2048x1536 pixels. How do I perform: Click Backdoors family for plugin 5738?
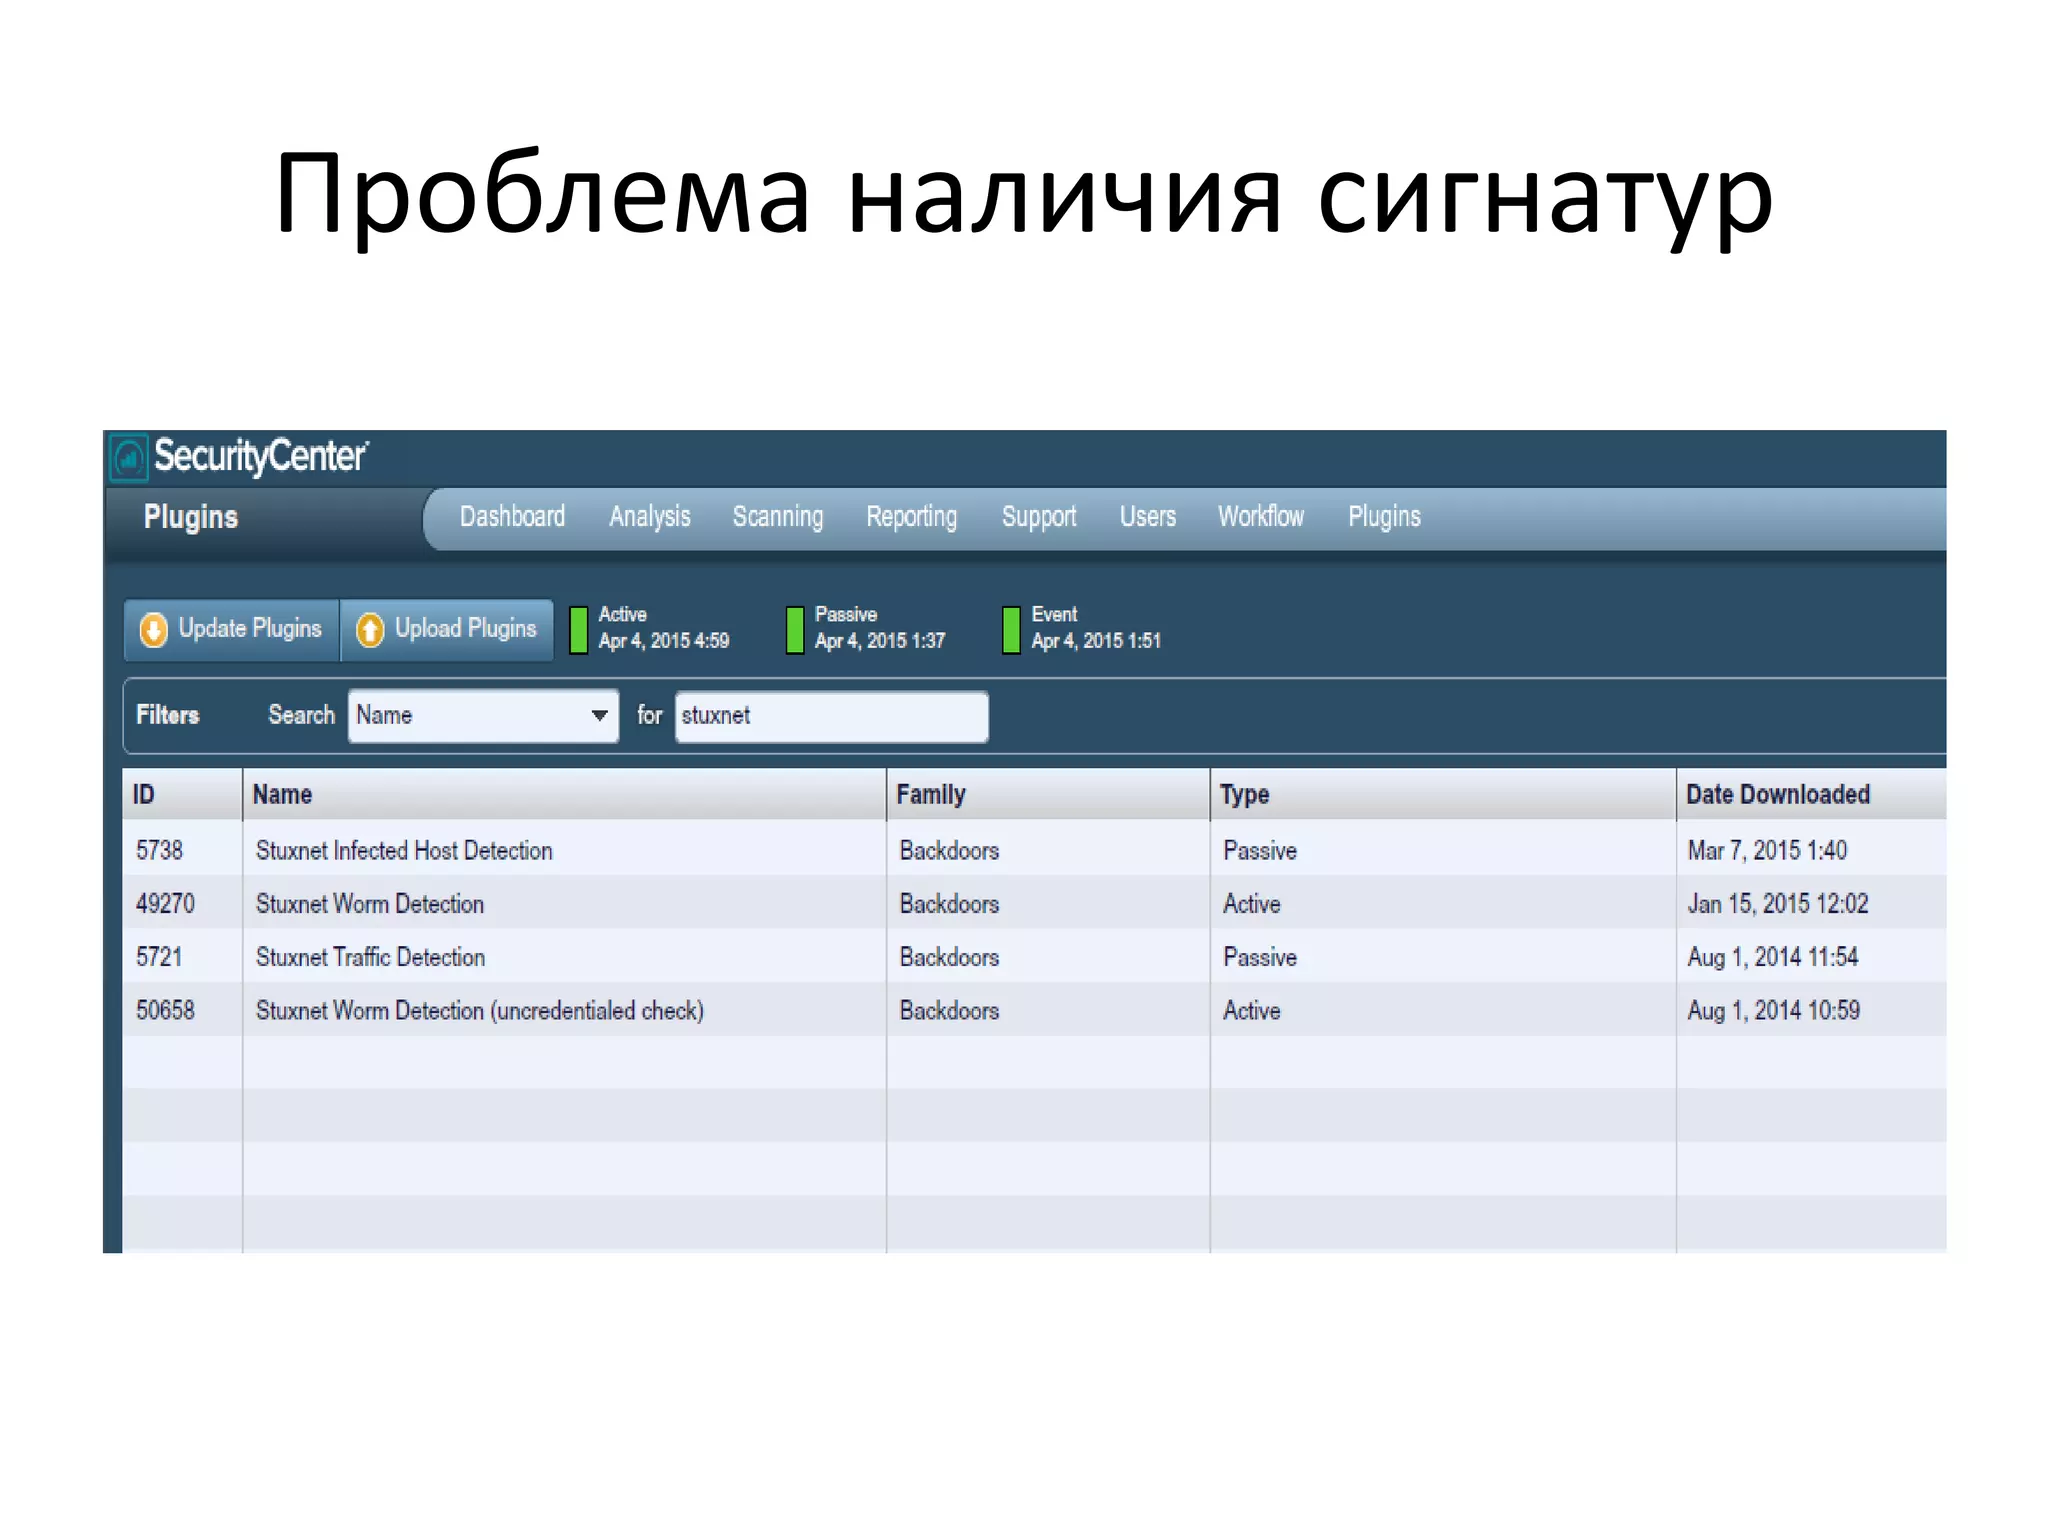[949, 850]
